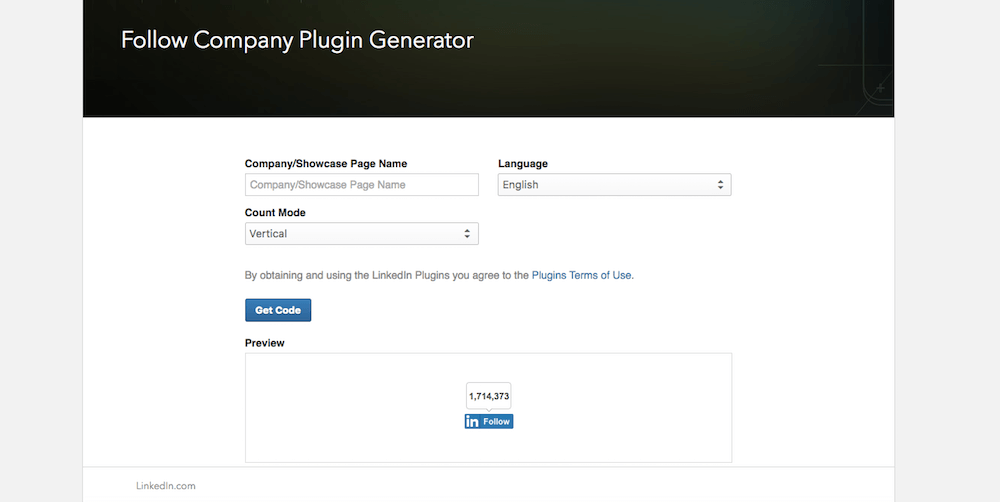
Task: Click the up-down arrows on the Vertical selector
Action: 467,234
